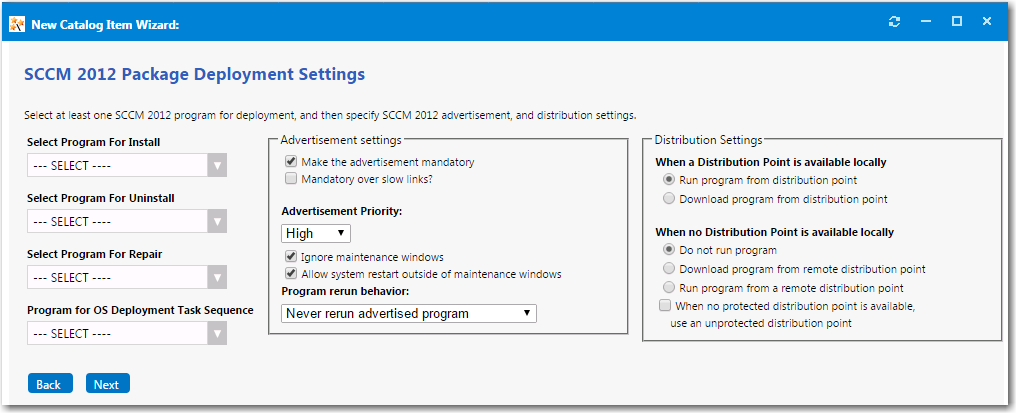The height and width of the screenshot is (413, 1016).
Task: Choose Run program from a remote distribution point
Action: pos(669,288)
